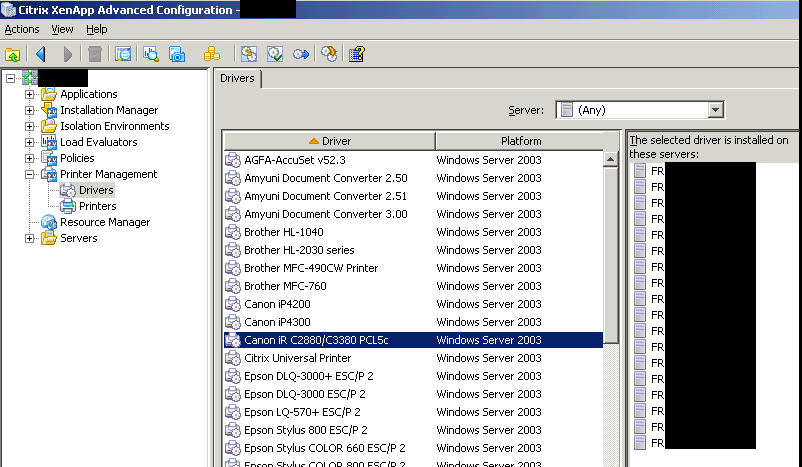Open the Actions menu

(x=21, y=29)
